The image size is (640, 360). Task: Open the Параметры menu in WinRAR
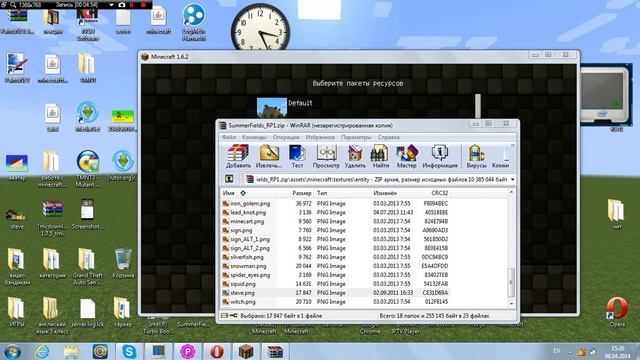click(x=356, y=137)
